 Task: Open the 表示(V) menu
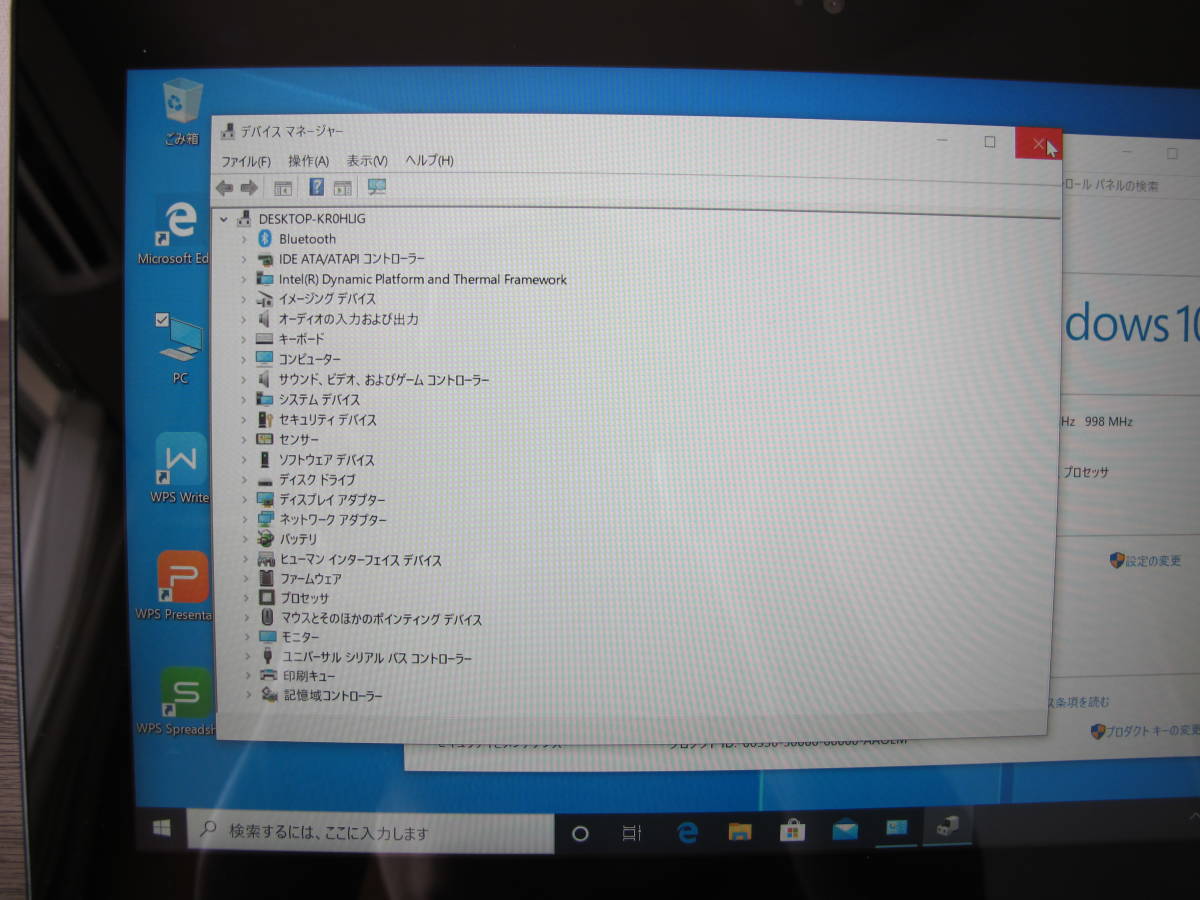tap(367, 160)
